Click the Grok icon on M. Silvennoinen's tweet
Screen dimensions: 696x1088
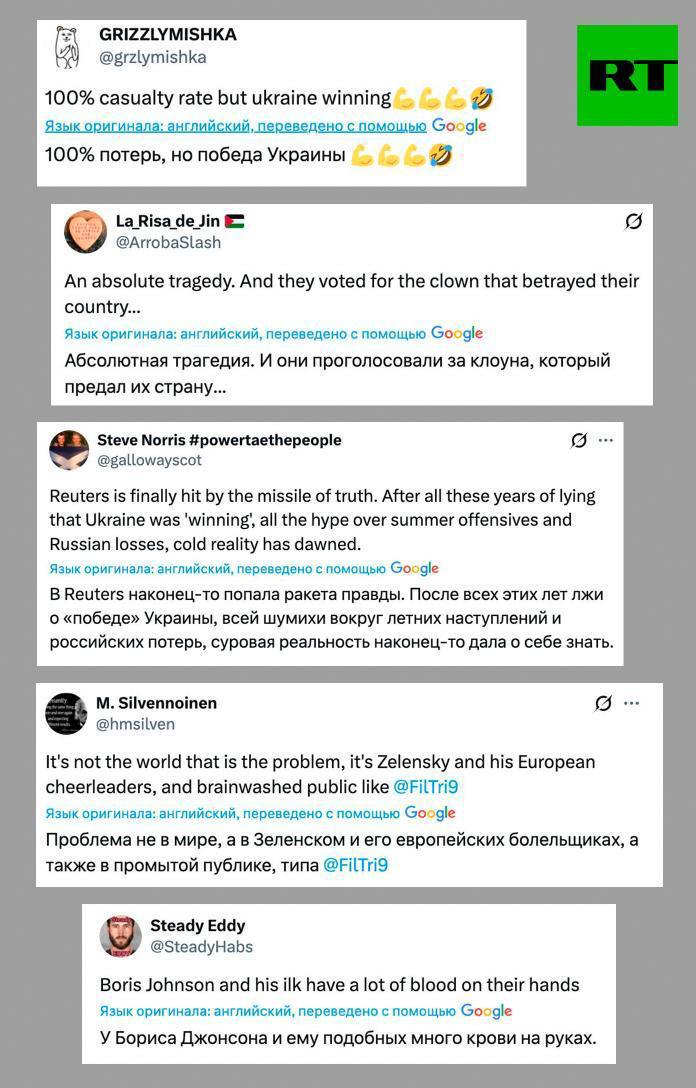click(603, 703)
